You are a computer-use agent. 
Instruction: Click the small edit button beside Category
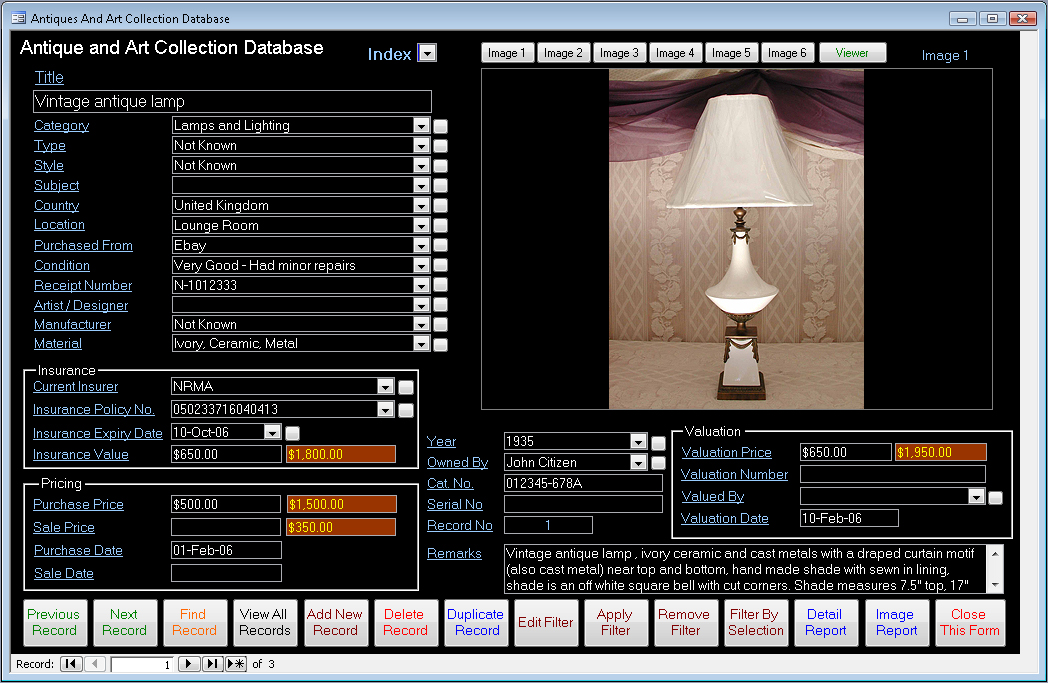440,125
